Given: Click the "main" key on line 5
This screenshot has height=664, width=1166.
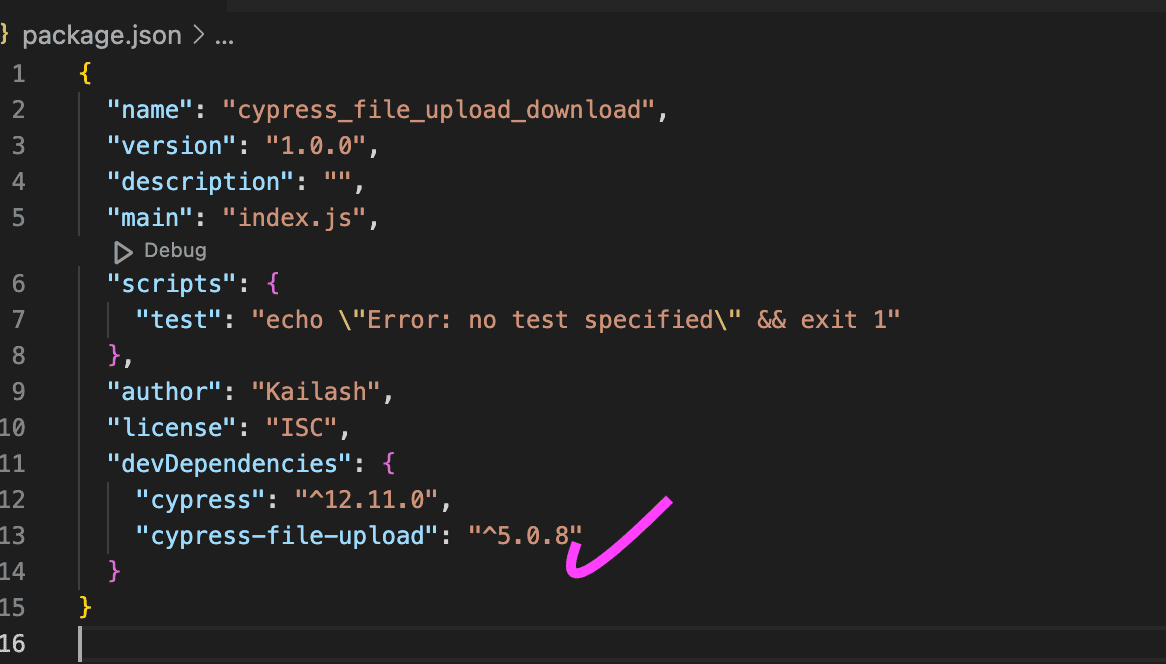Looking at the screenshot, I should [151, 218].
